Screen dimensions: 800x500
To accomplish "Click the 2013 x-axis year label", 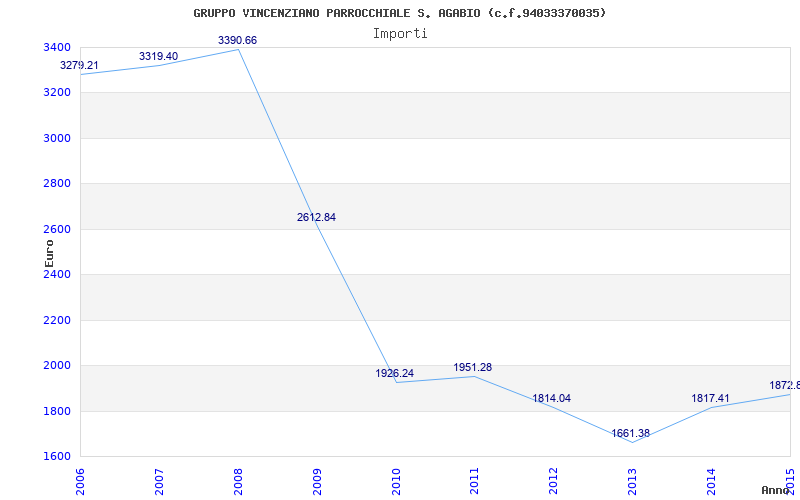I will coord(632,480).
